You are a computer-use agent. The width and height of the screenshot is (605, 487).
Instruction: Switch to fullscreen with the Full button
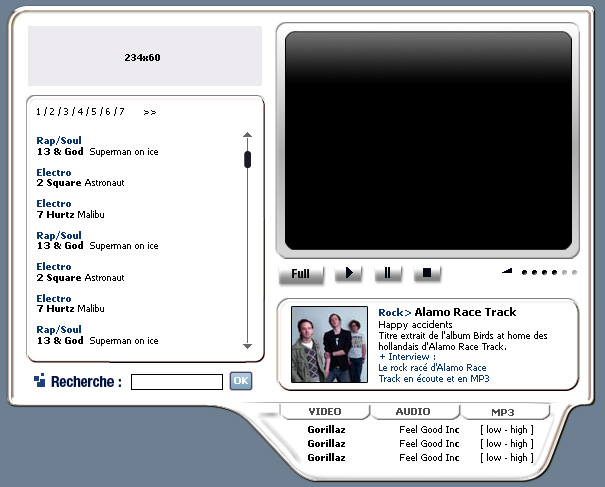click(x=301, y=274)
